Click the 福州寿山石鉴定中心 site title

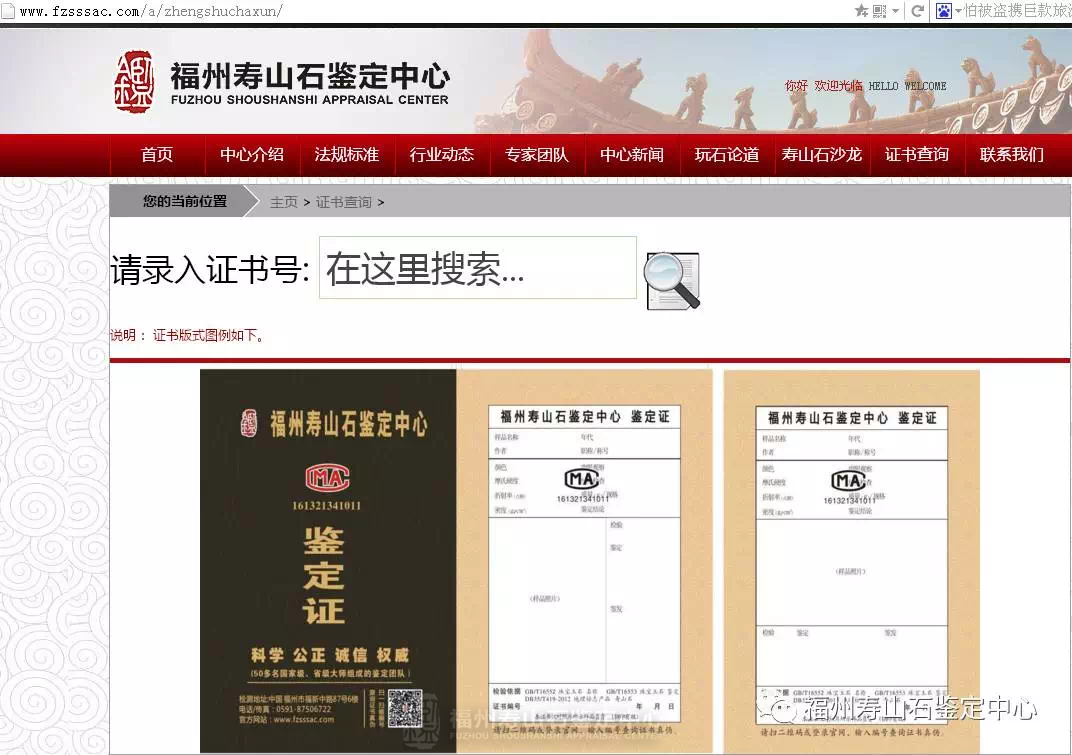pyautogui.click(x=310, y=75)
